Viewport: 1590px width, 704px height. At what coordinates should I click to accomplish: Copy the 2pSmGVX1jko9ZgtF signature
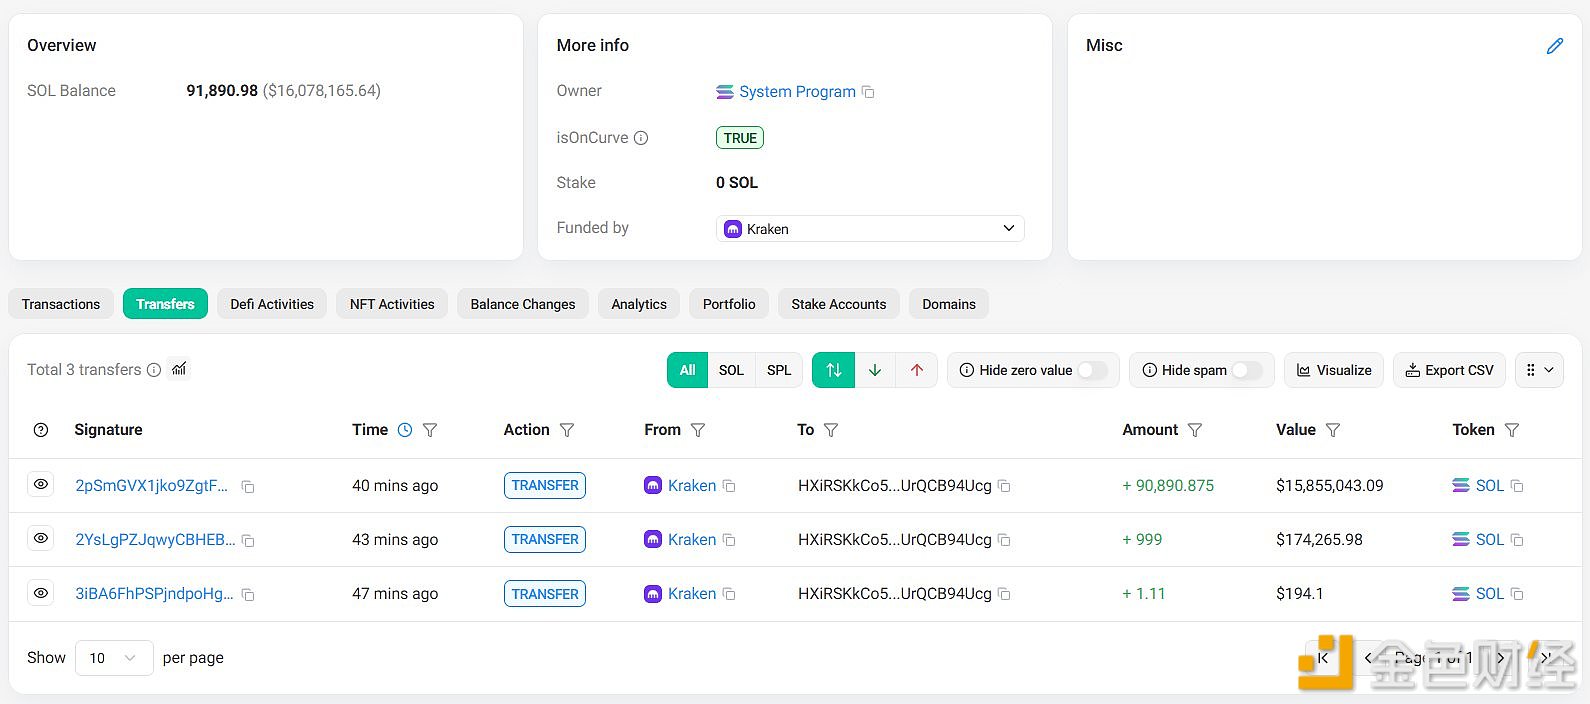click(x=248, y=487)
